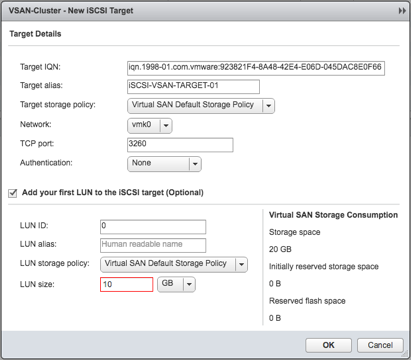The width and height of the screenshot is (411, 360).
Task: Click the Reserved flash space label
Action: click(x=307, y=301)
